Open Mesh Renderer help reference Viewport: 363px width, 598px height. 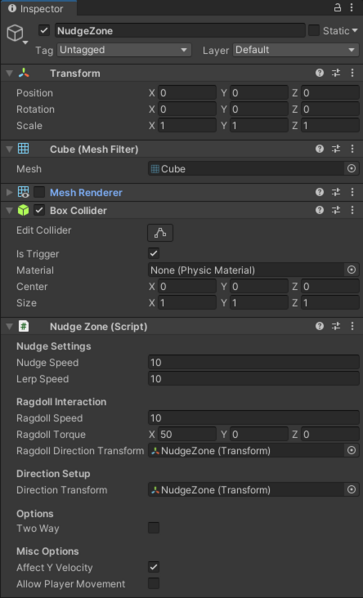pyautogui.click(x=320, y=192)
